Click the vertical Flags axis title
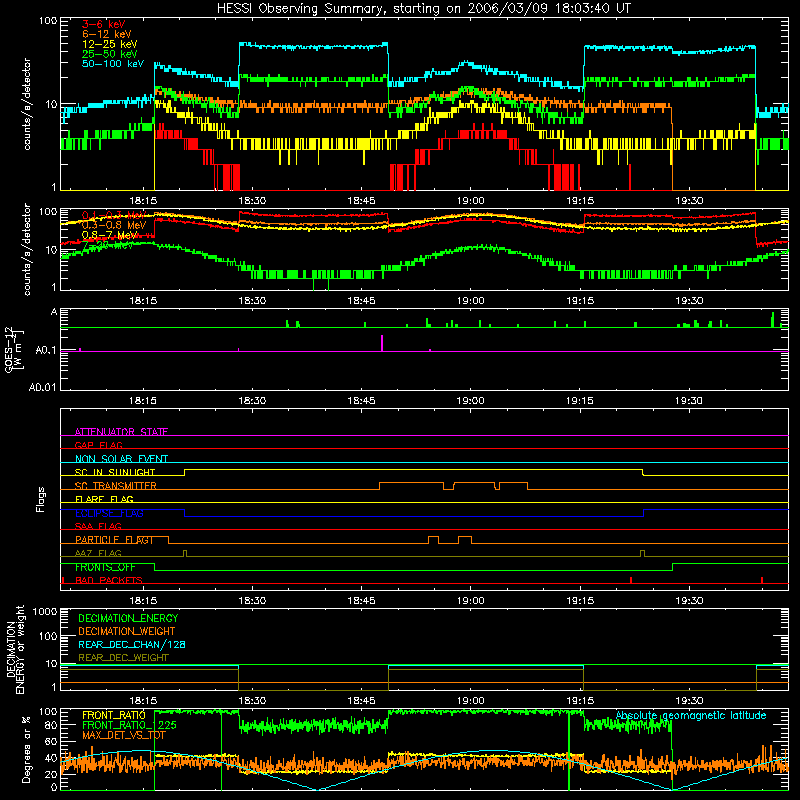 pos(41,499)
